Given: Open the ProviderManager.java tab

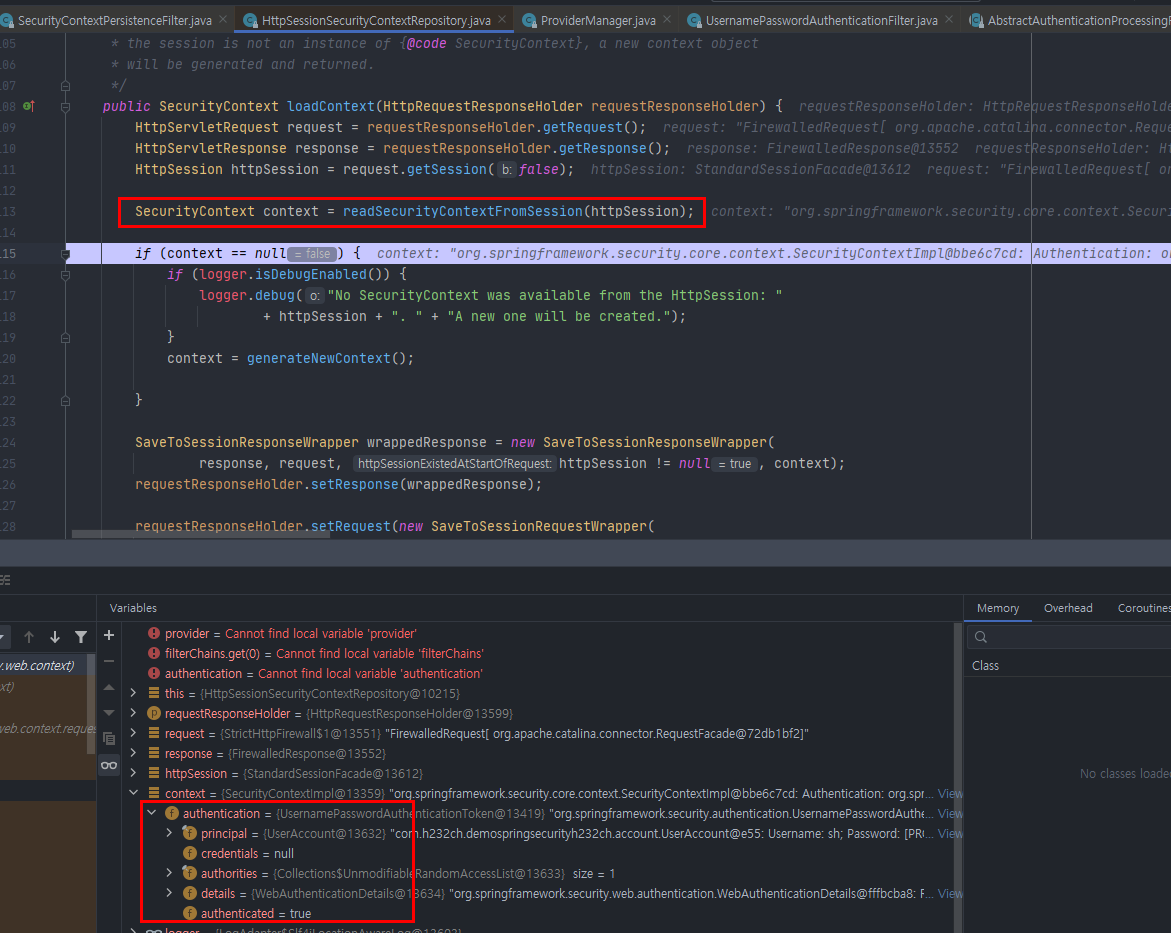Looking at the screenshot, I should (x=597, y=20).
